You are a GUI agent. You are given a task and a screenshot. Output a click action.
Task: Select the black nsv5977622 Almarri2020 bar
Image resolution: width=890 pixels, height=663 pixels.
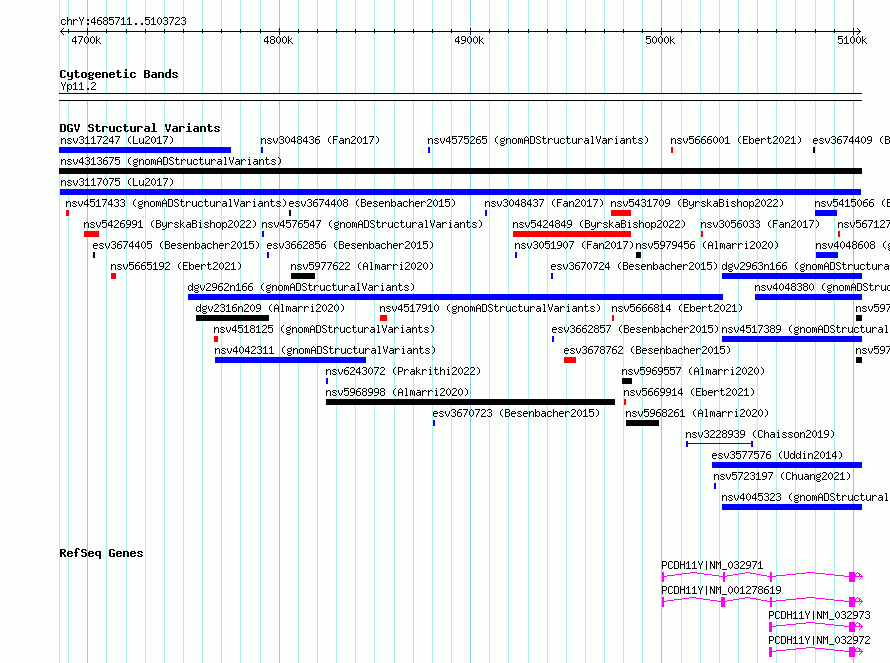tap(303, 276)
